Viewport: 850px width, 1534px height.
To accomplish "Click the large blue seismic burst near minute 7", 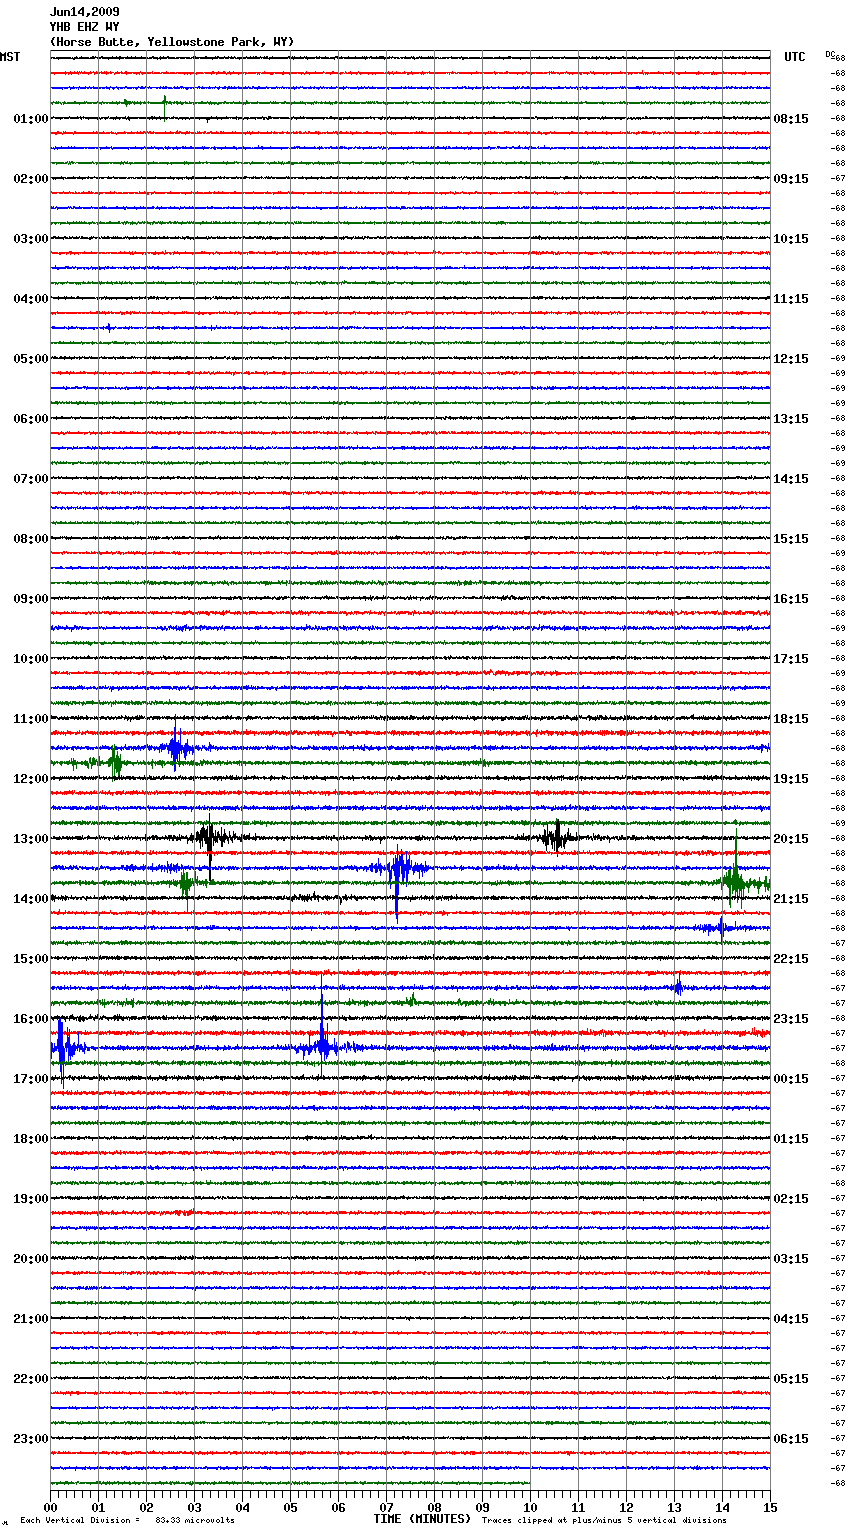I will tap(398, 870).
